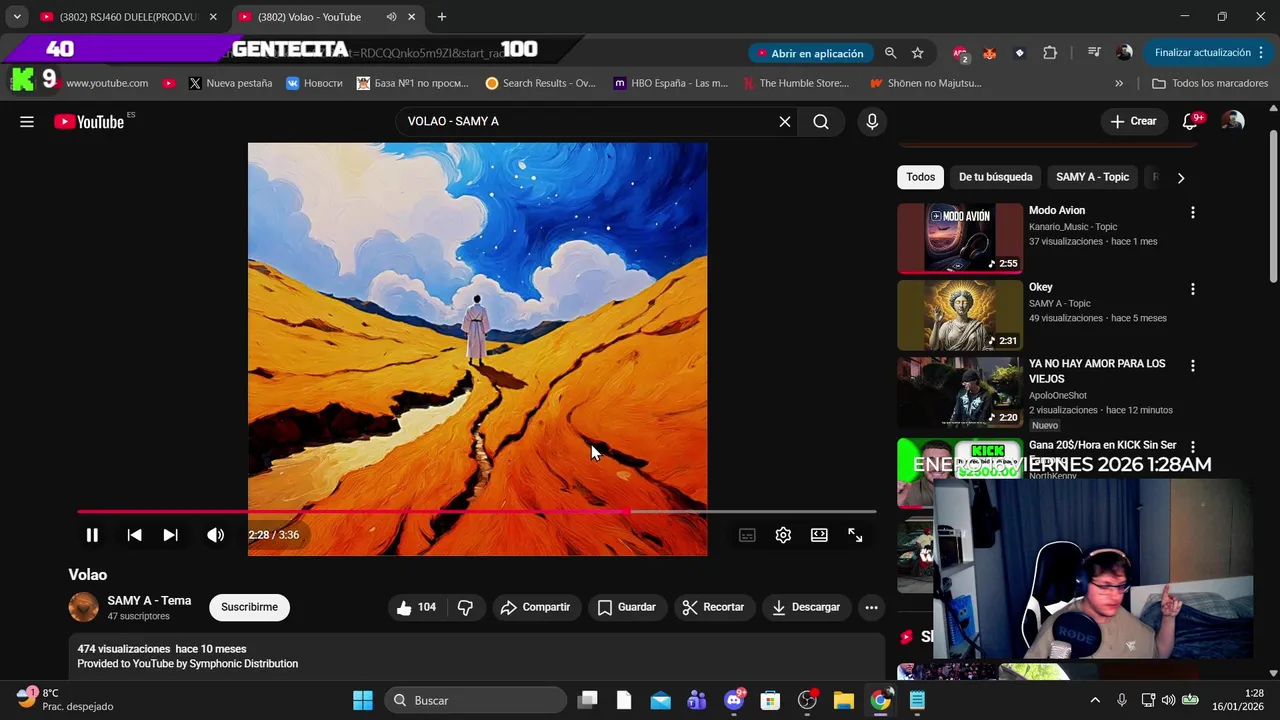Click Compartir share button
1280x720 pixels.
pyautogui.click(x=535, y=607)
